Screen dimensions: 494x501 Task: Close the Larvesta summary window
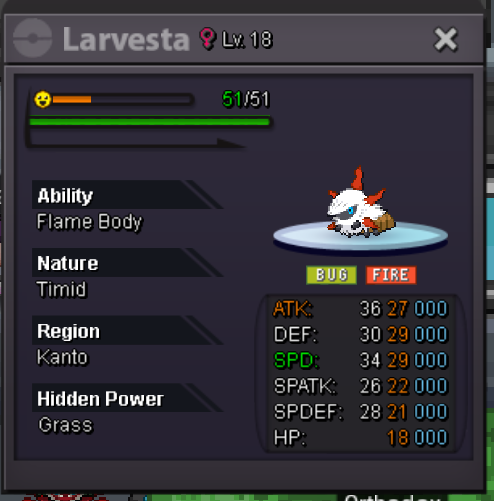pyautogui.click(x=445, y=39)
